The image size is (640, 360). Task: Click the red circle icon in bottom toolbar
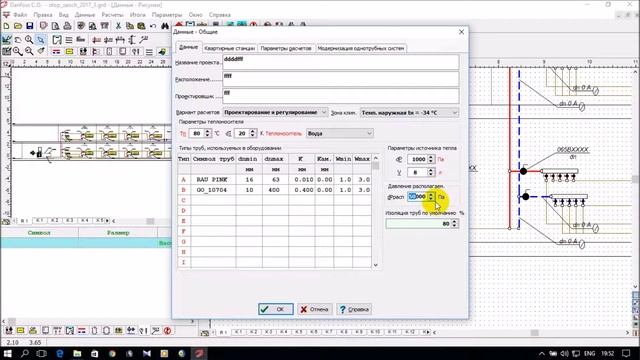pos(167,330)
